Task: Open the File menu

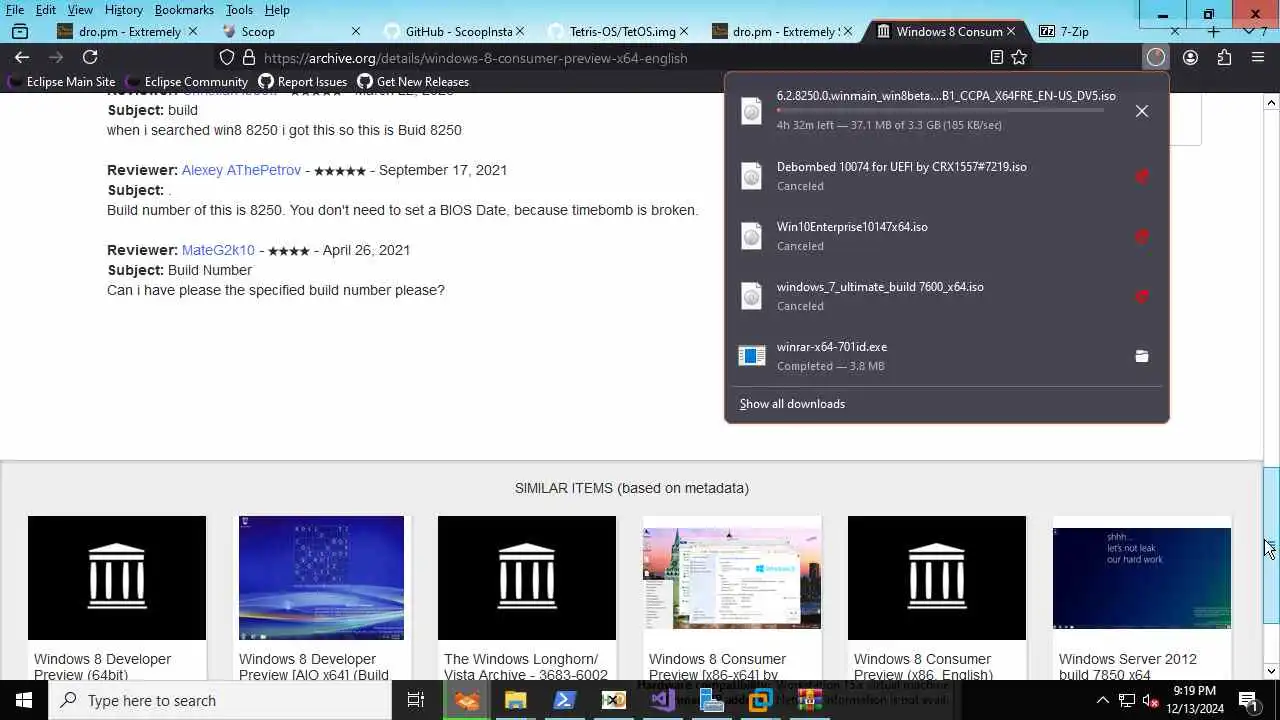Action: [x=15, y=9]
